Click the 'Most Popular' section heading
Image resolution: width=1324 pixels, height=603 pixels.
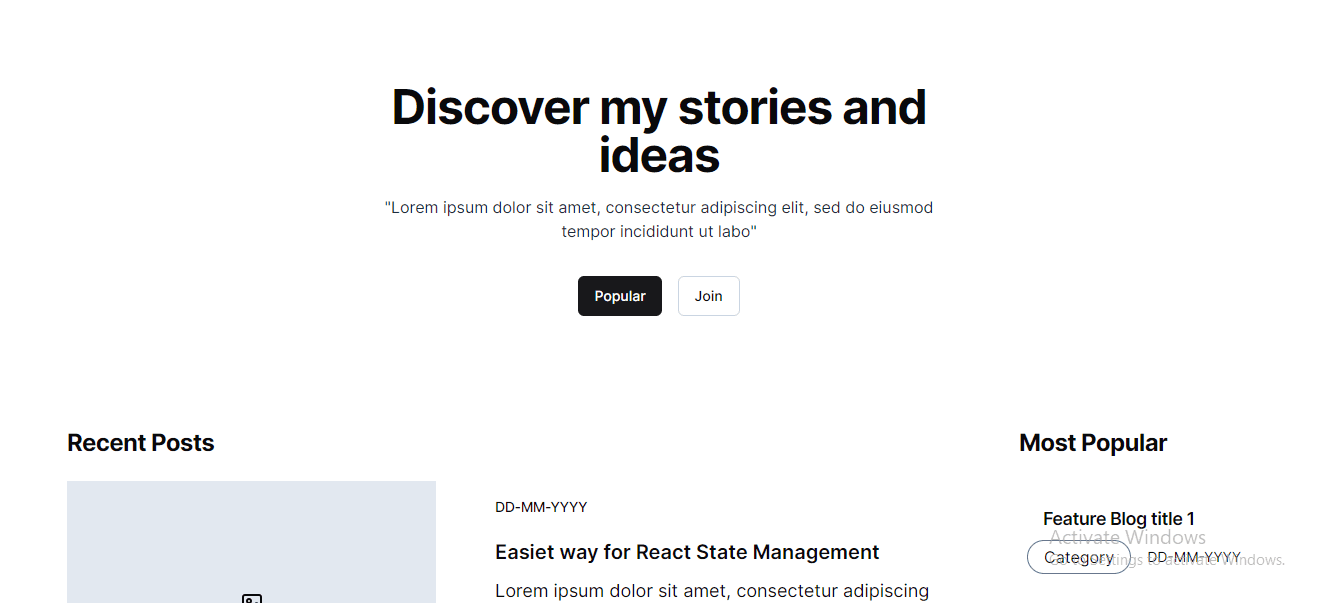click(1093, 442)
